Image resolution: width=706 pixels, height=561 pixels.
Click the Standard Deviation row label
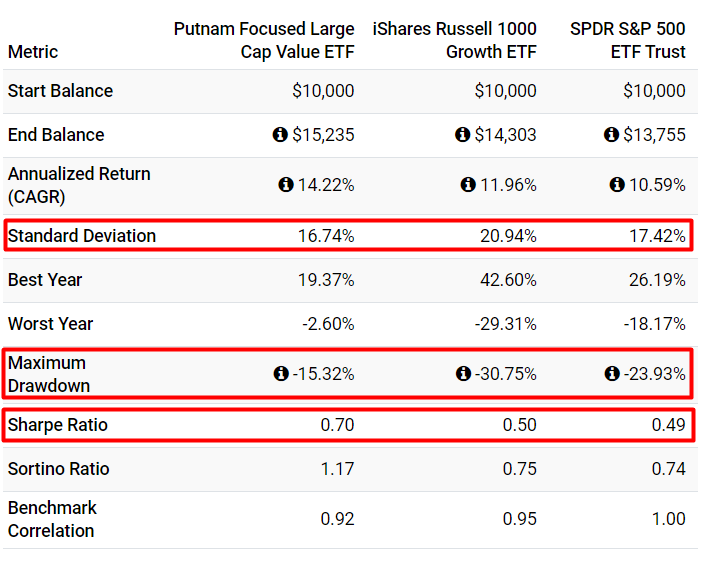(x=82, y=236)
